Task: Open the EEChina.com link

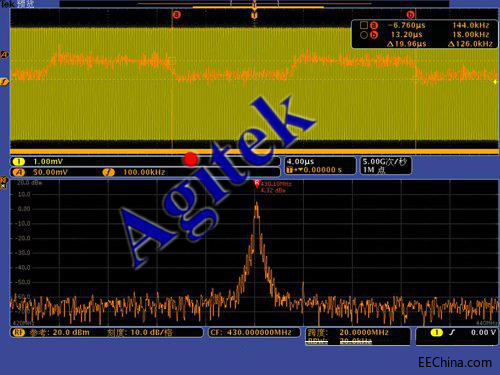Action: click(x=455, y=362)
